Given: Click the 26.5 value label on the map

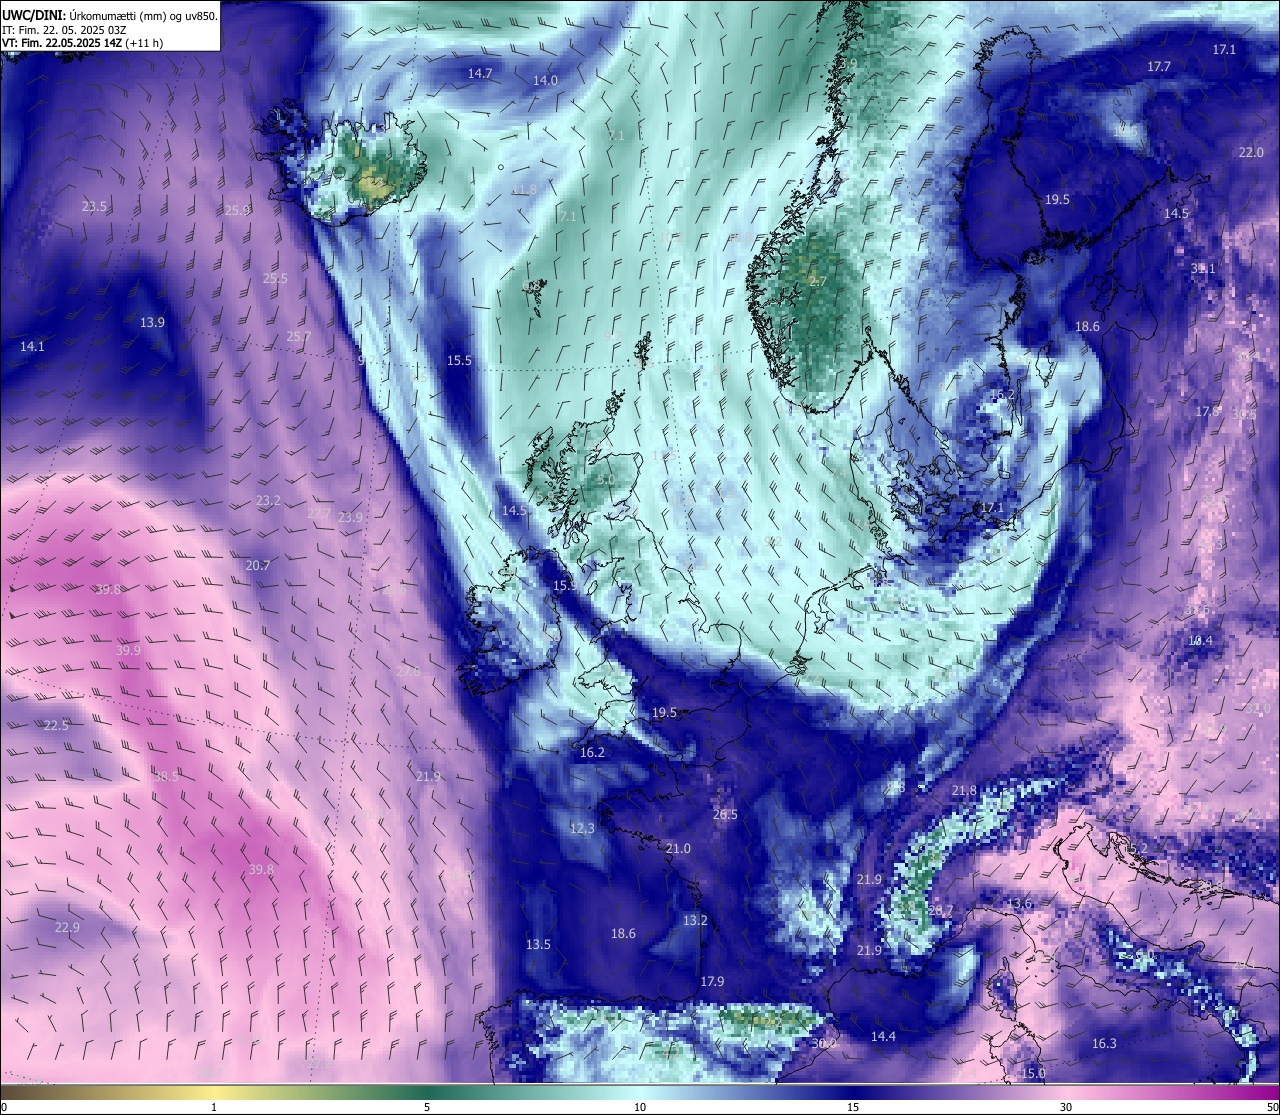Looking at the screenshot, I should tap(725, 815).
